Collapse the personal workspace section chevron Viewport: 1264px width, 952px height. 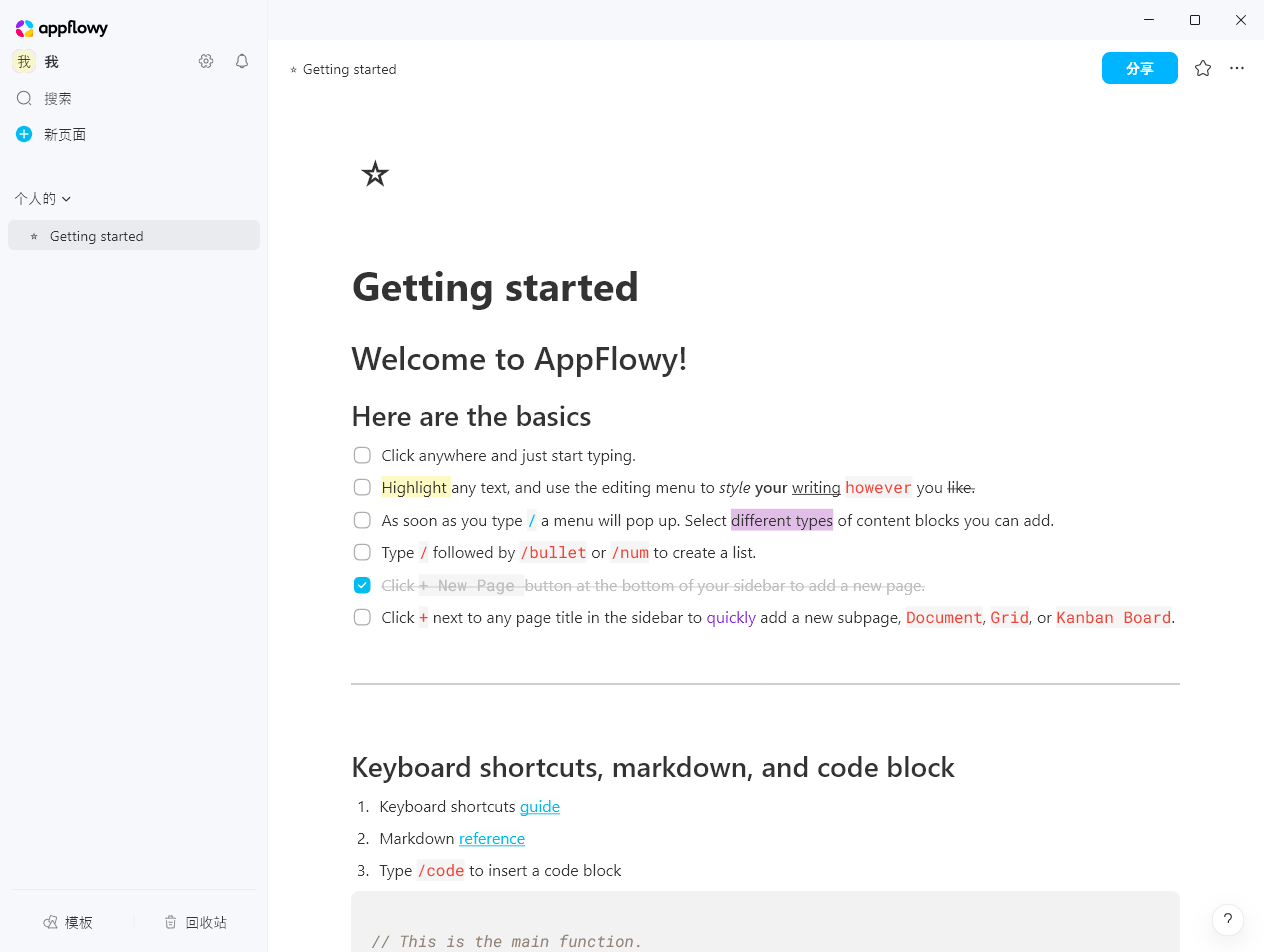click(x=66, y=199)
